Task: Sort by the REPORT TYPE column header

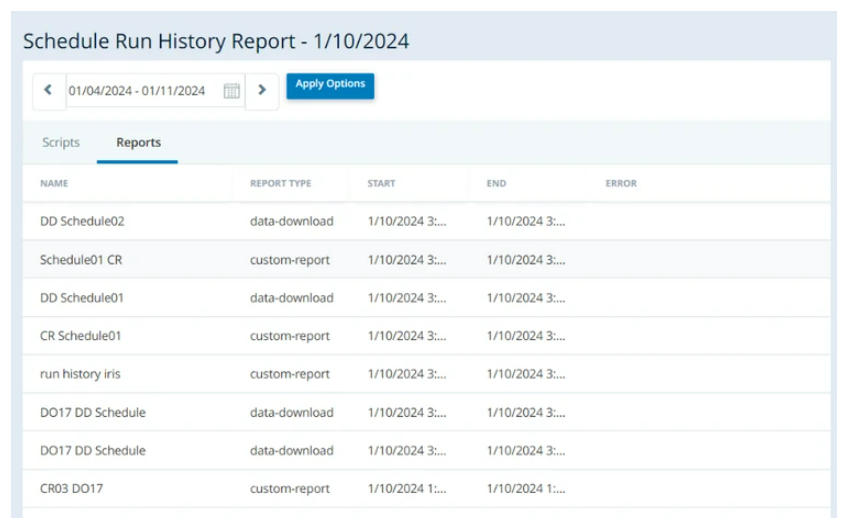Action: pyautogui.click(x=280, y=184)
